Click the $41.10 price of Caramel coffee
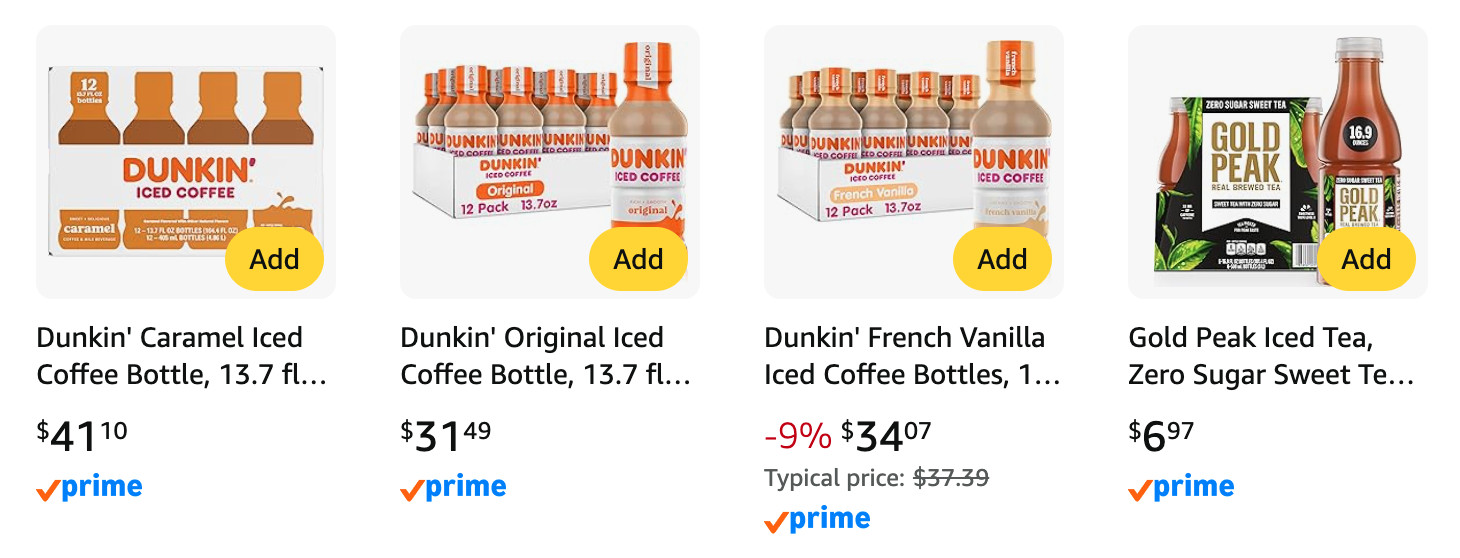Image resolution: width=1460 pixels, height=558 pixels. coord(82,436)
